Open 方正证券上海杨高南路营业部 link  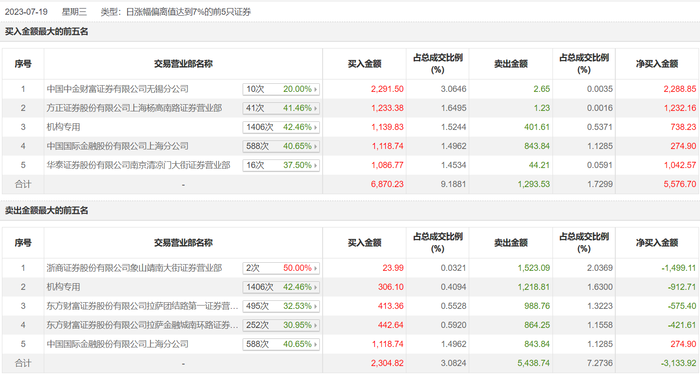pyautogui.click(x=134, y=108)
